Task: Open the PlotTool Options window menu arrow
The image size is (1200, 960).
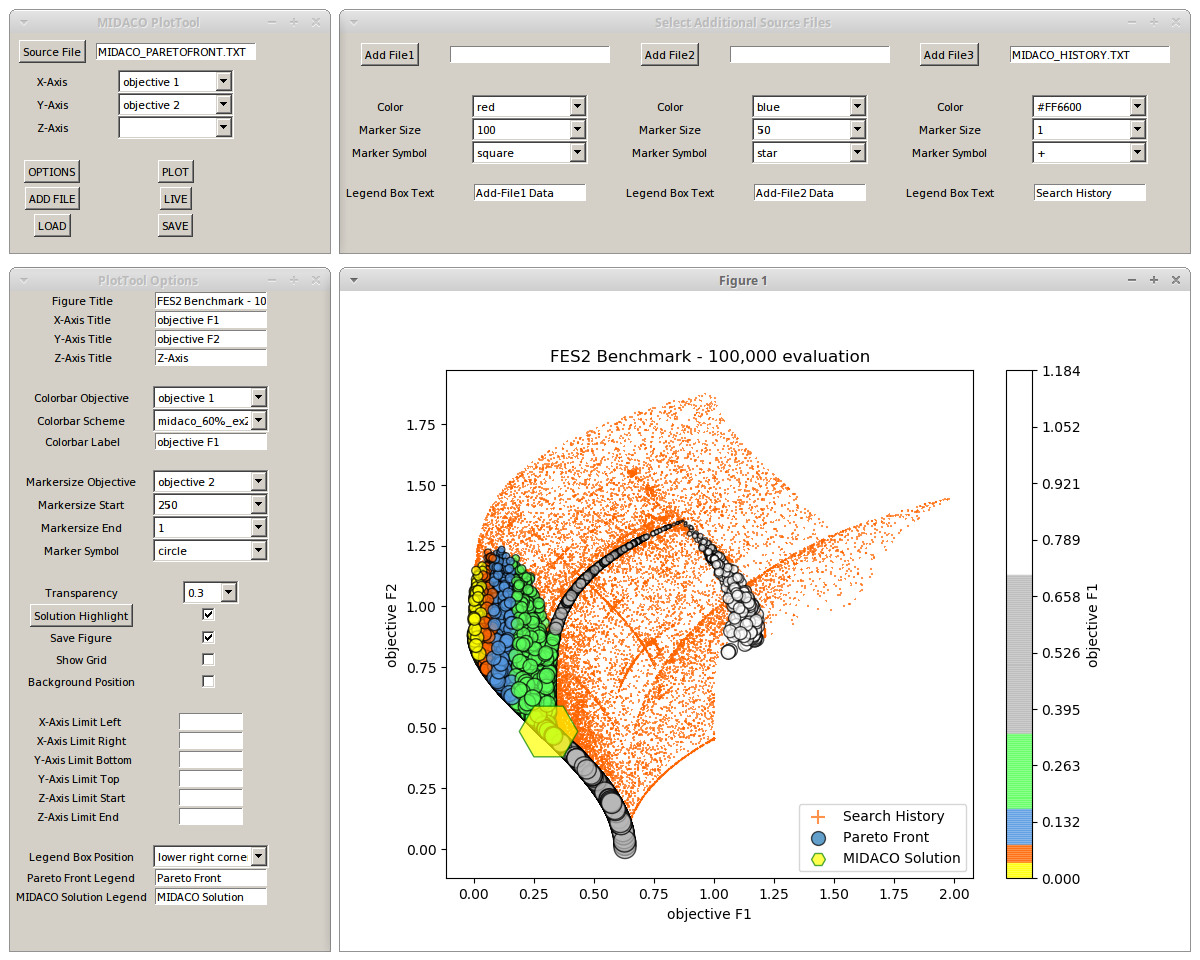Action: click(x=24, y=280)
